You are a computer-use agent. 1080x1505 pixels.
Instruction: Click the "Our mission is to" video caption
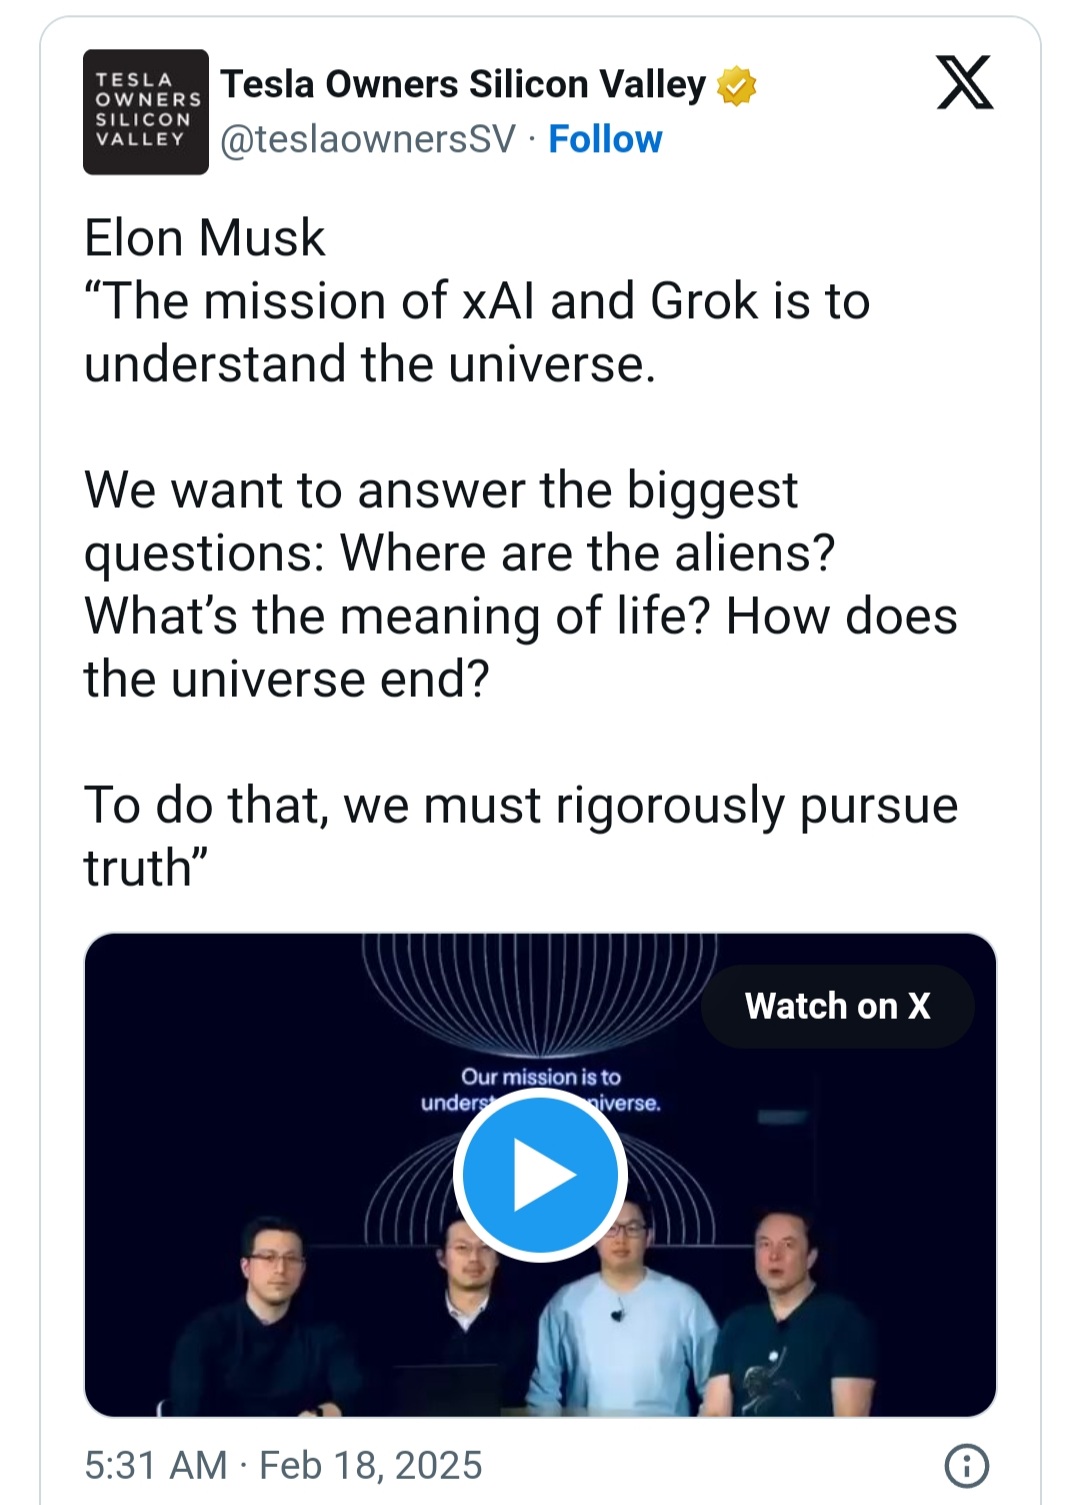coord(540,1077)
